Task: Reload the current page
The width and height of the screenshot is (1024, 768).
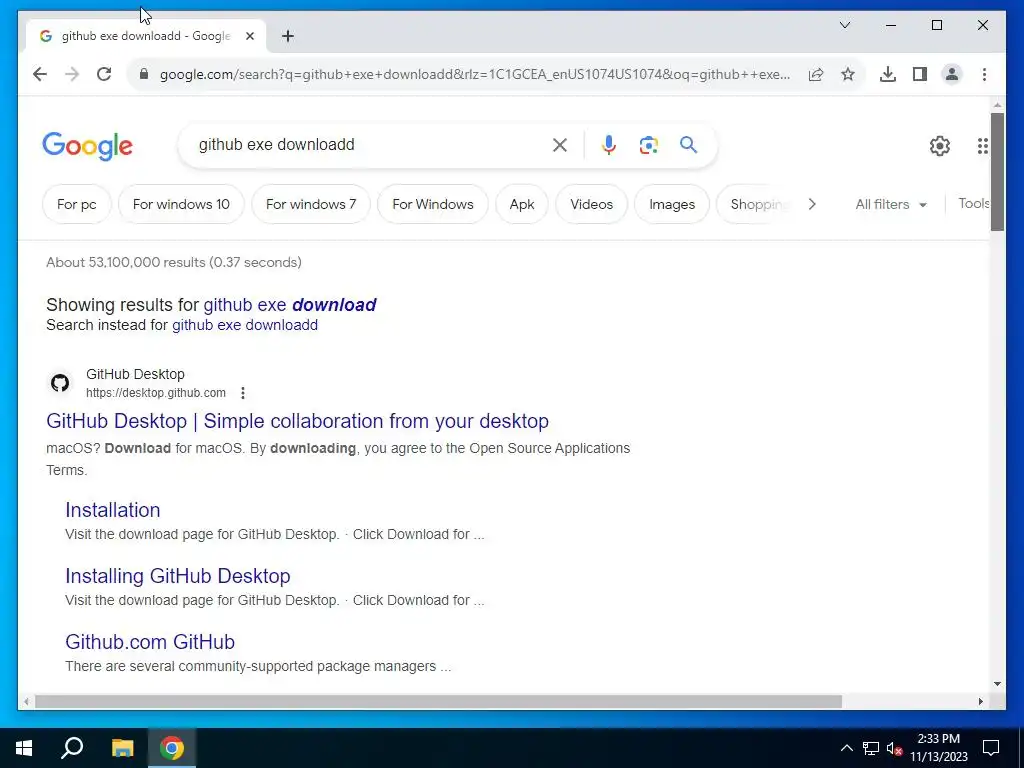Action: pos(104,74)
